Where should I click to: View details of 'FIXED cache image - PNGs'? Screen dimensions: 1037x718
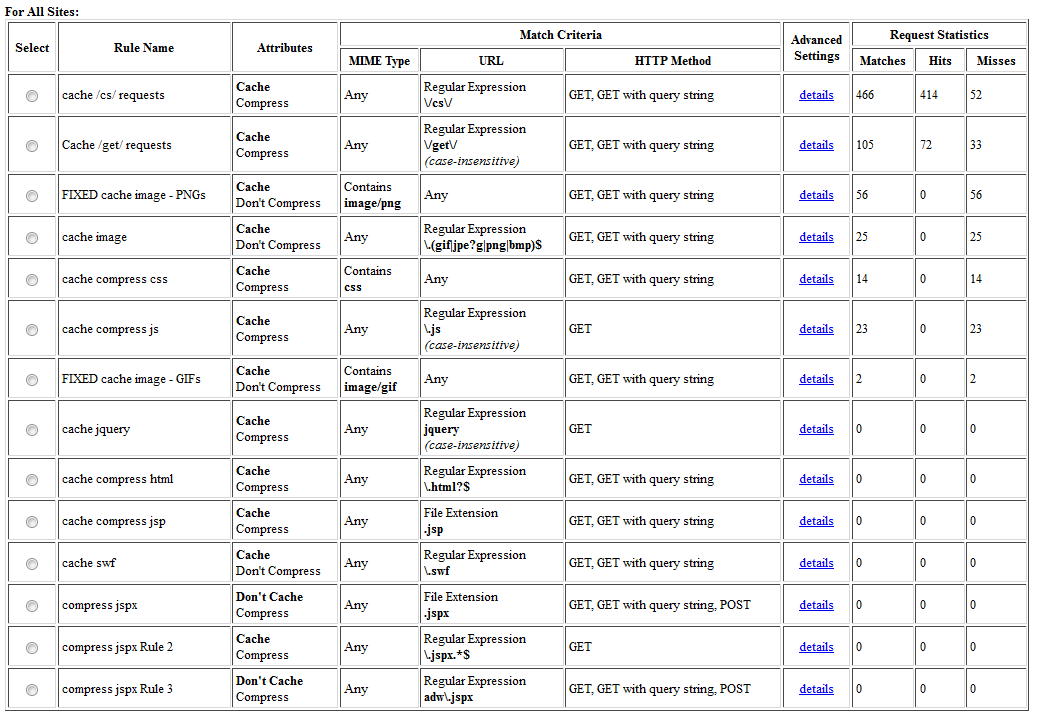[x=816, y=195]
